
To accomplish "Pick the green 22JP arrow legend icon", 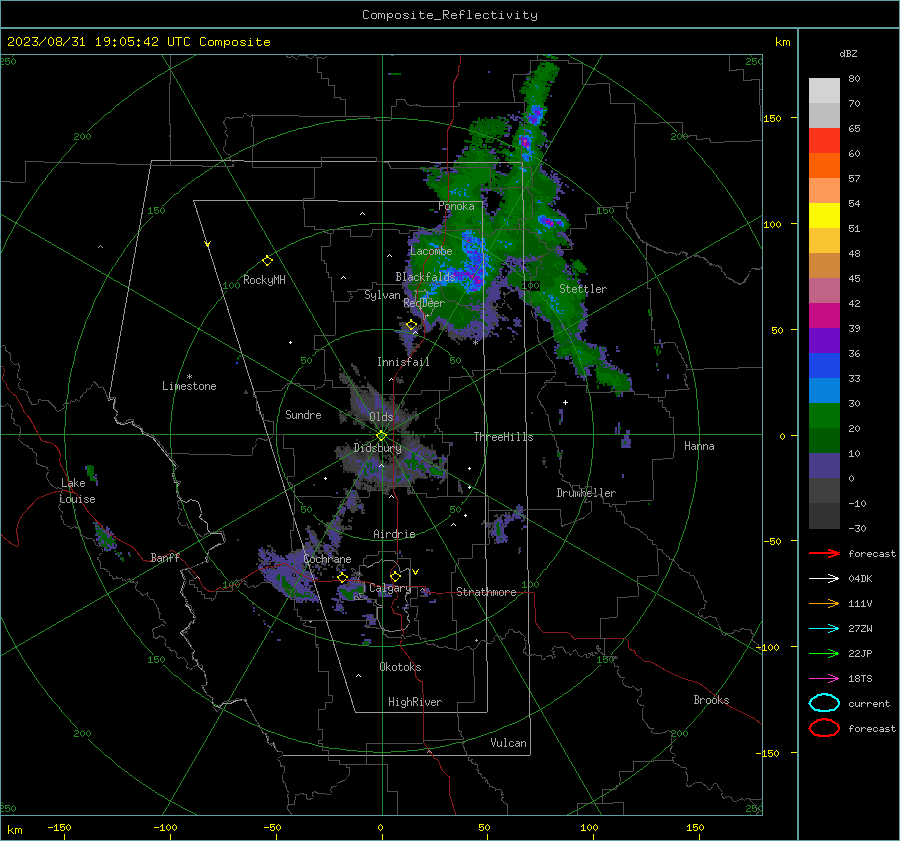I will pyautogui.click(x=824, y=653).
